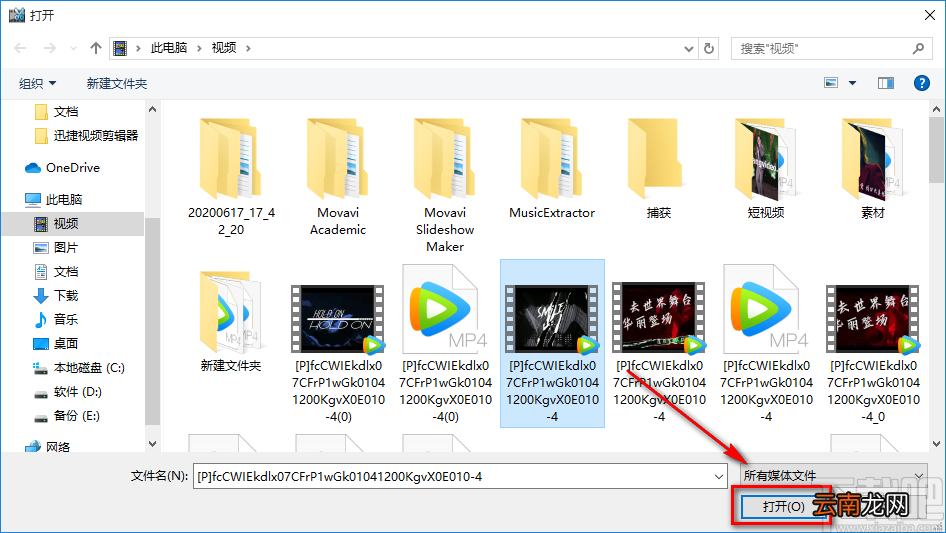The width and height of the screenshot is (946, 533).
Task: Click the 打开(O) button
Action: pos(783,506)
